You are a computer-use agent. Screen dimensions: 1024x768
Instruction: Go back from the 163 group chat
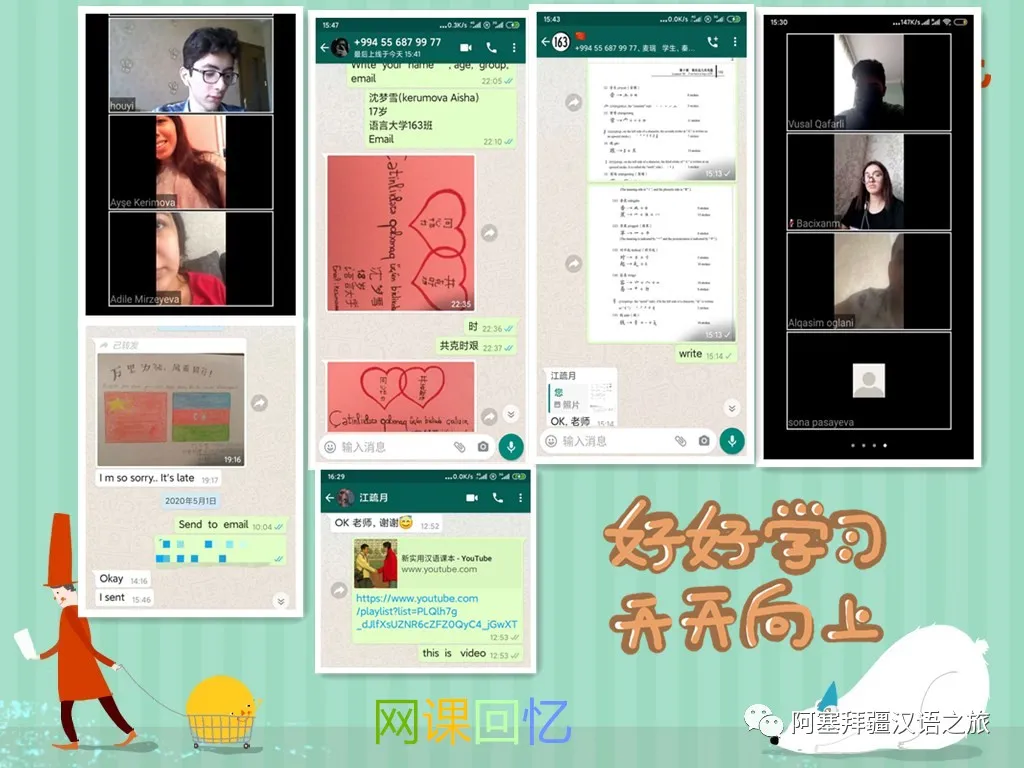click(545, 42)
